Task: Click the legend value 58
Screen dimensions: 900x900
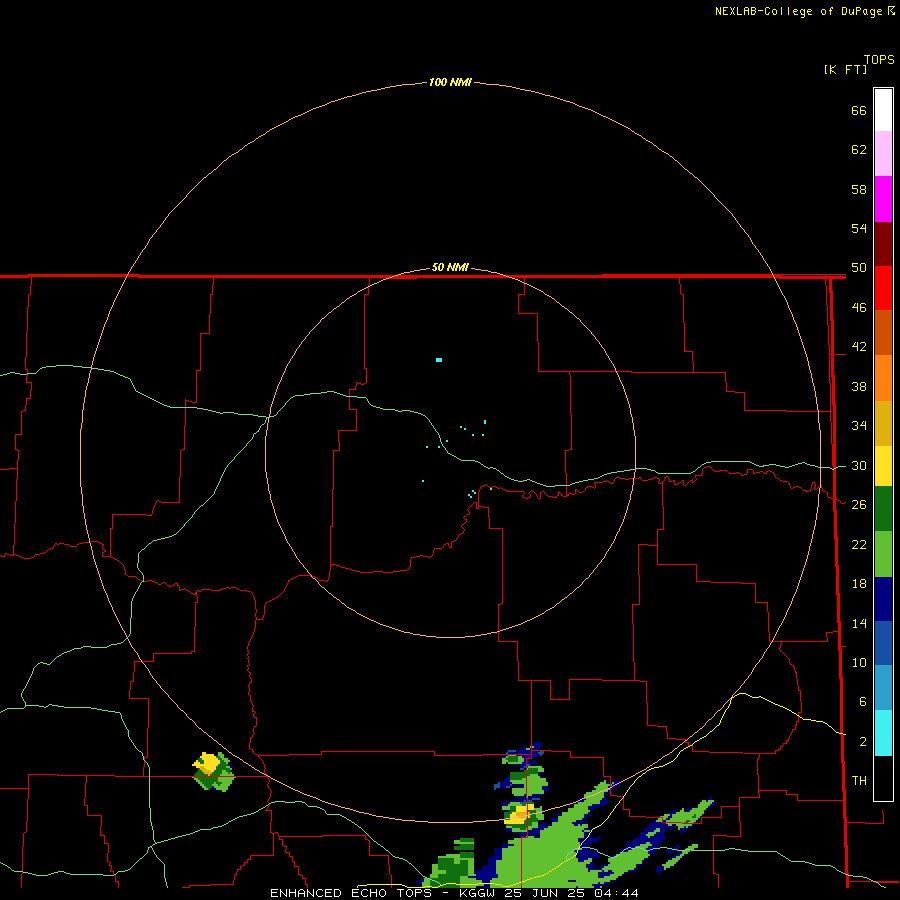Action: click(x=859, y=189)
